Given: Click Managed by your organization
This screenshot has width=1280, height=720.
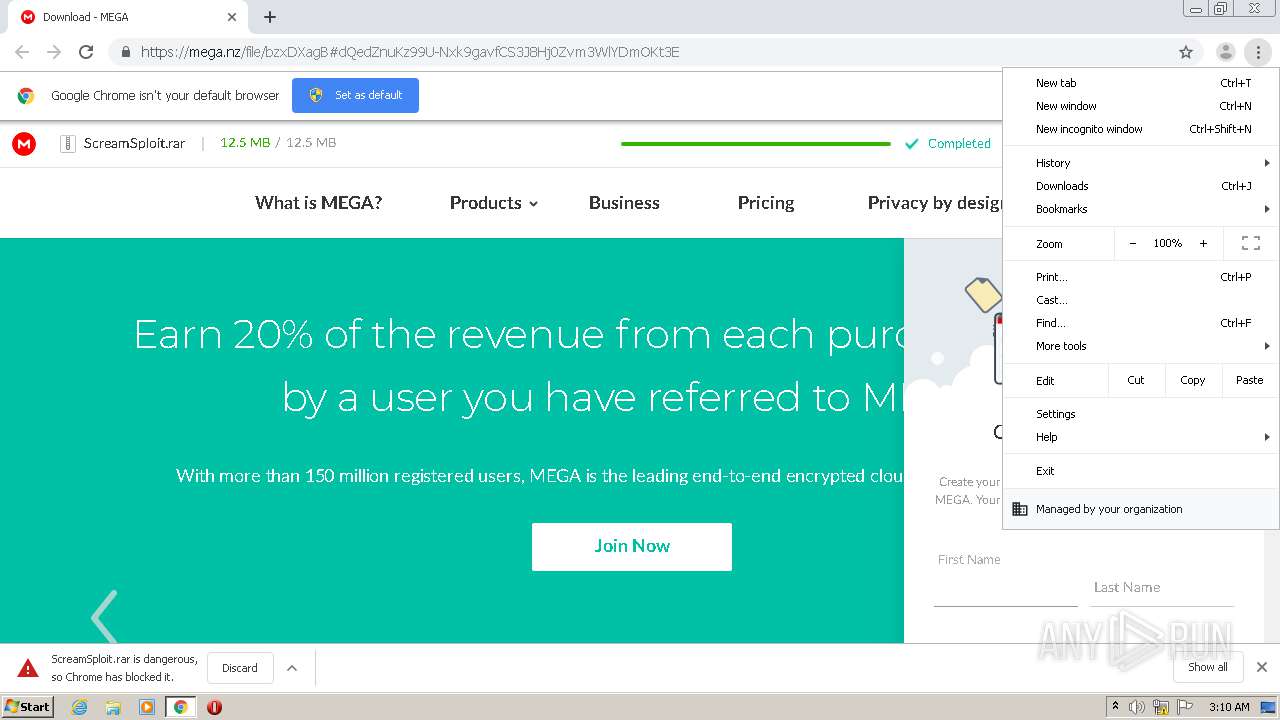Looking at the screenshot, I should click(x=1141, y=509).
